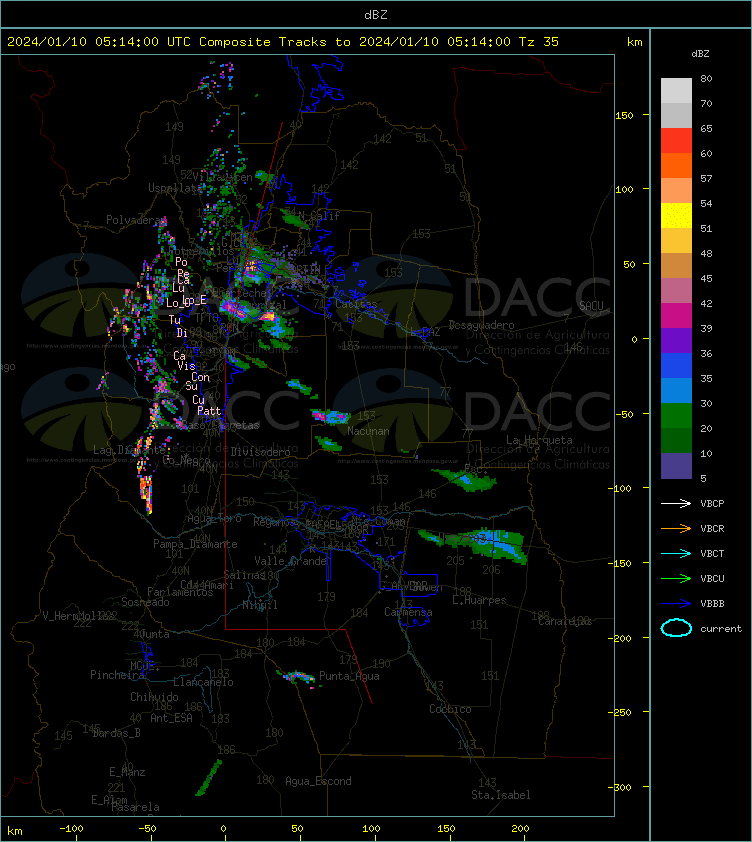
Task: Click the cyan VBCT arrow in legend
Action: 676,553
